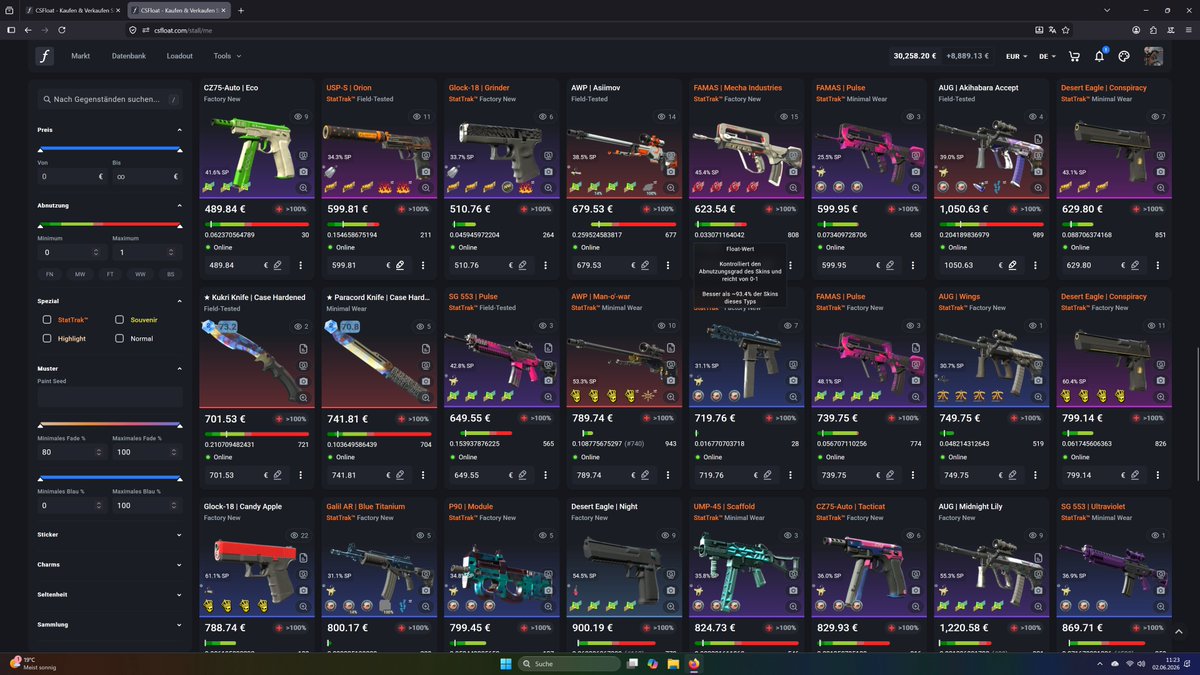Click camera icon on FAMAS Mecha Industries card
1200x675 pixels.
click(794, 172)
